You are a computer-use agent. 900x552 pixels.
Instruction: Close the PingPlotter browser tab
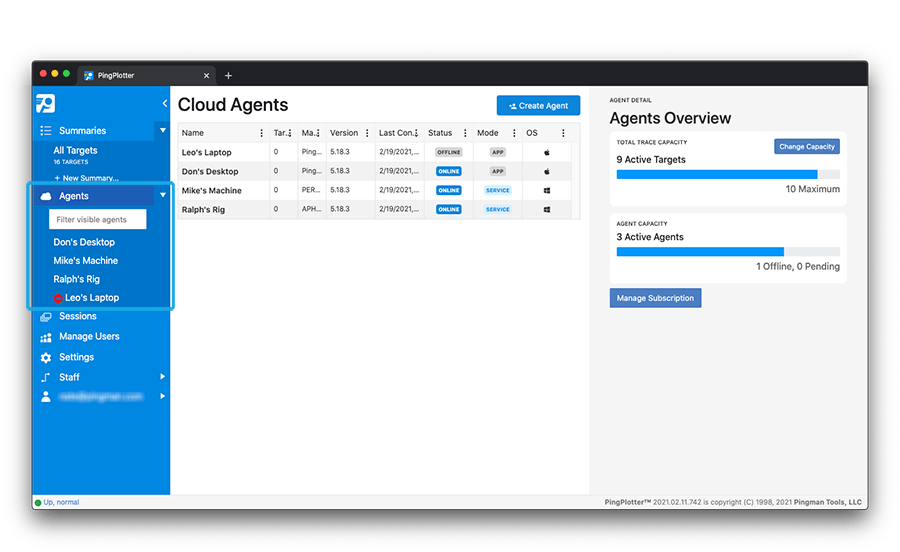pyautogui.click(x=207, y=76)
